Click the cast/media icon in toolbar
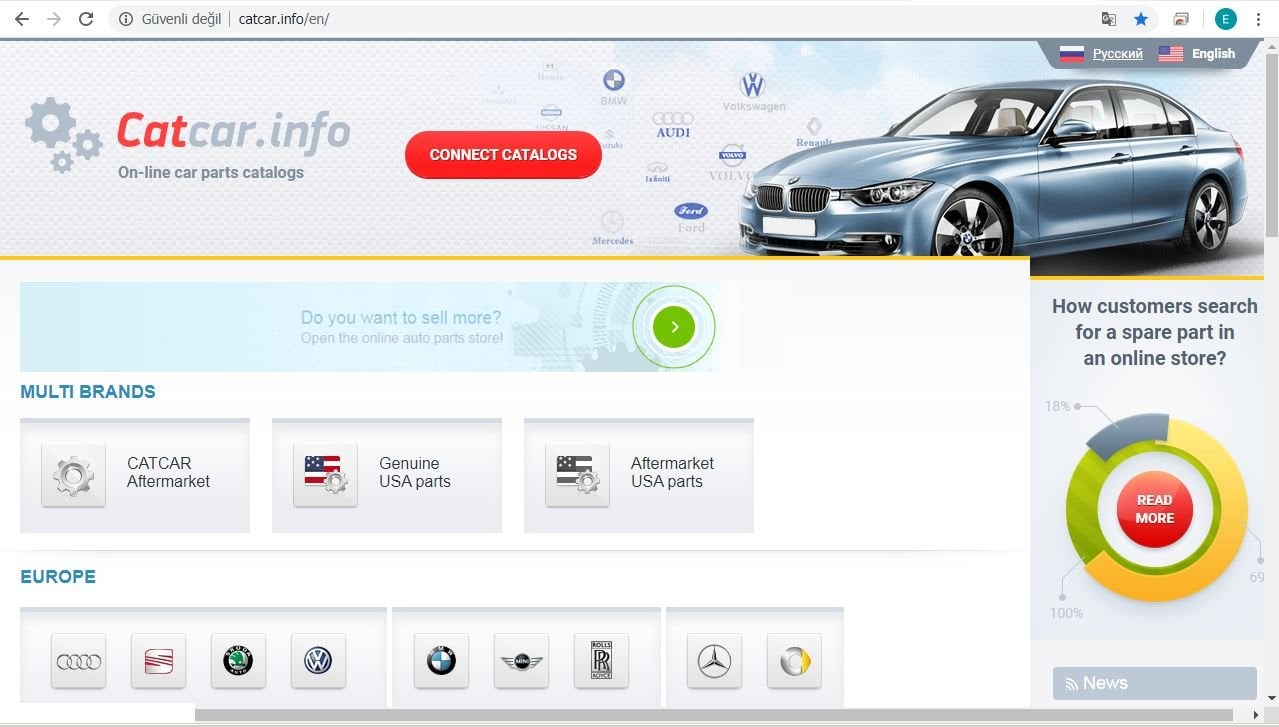This screenshot has height=727, width=1279. 1181,19
